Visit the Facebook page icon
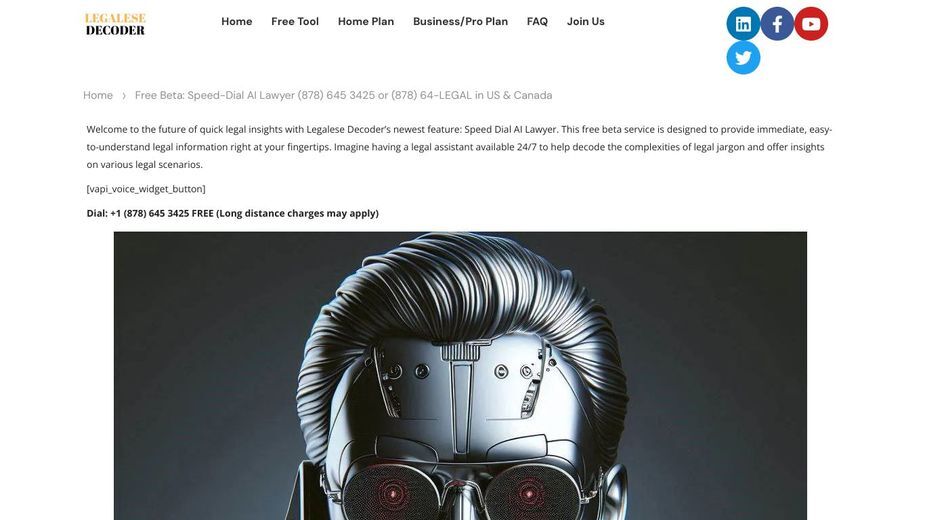Screen dimensions: 925x520 [778, 24]
